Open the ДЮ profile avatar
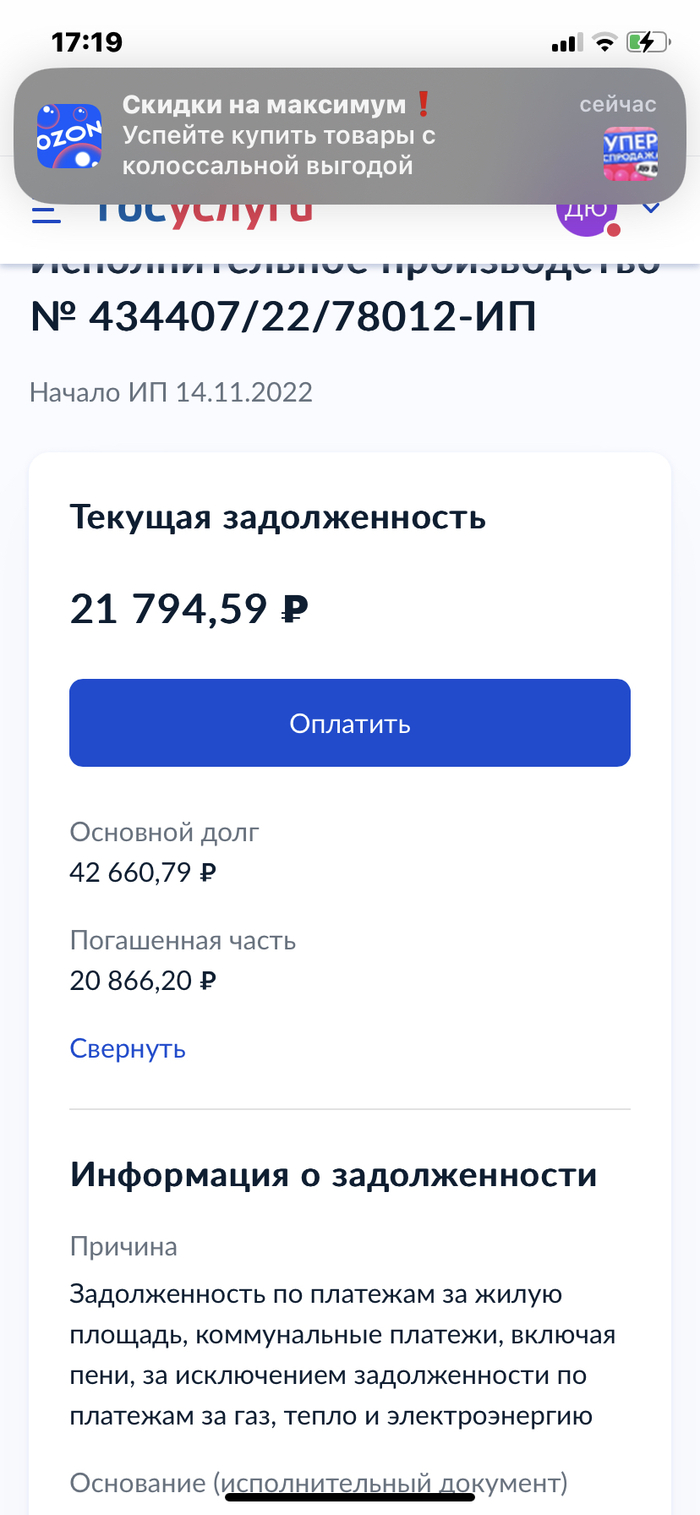Image resolution: width=700 pixels, height=1515 pixels. (587, 210)
